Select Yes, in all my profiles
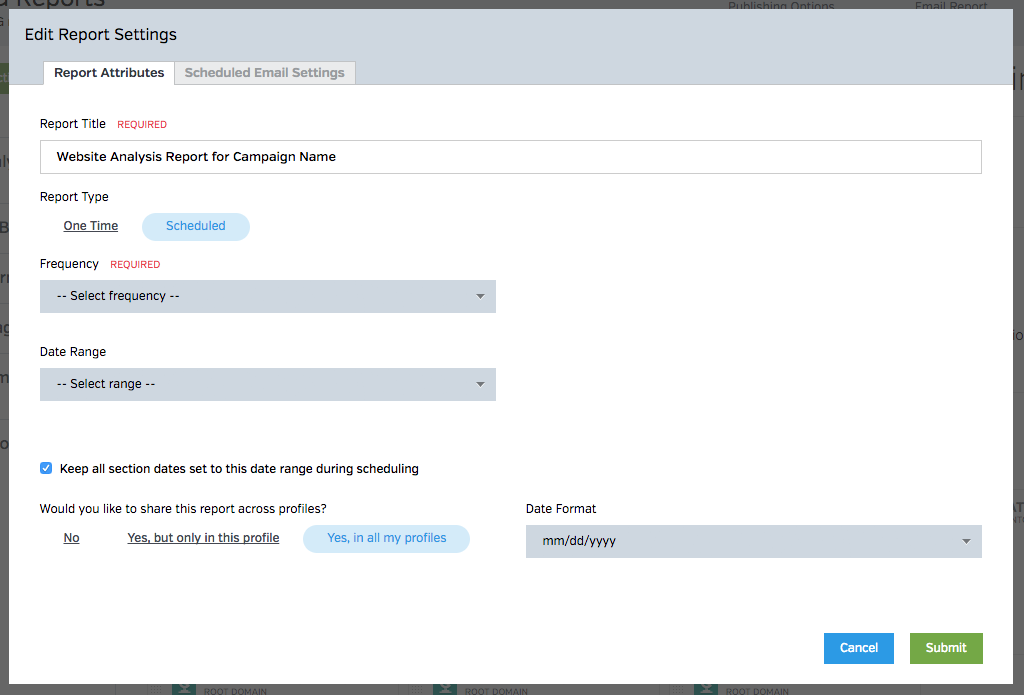Viewport: 1024px width, 695px height. point(386,538)
